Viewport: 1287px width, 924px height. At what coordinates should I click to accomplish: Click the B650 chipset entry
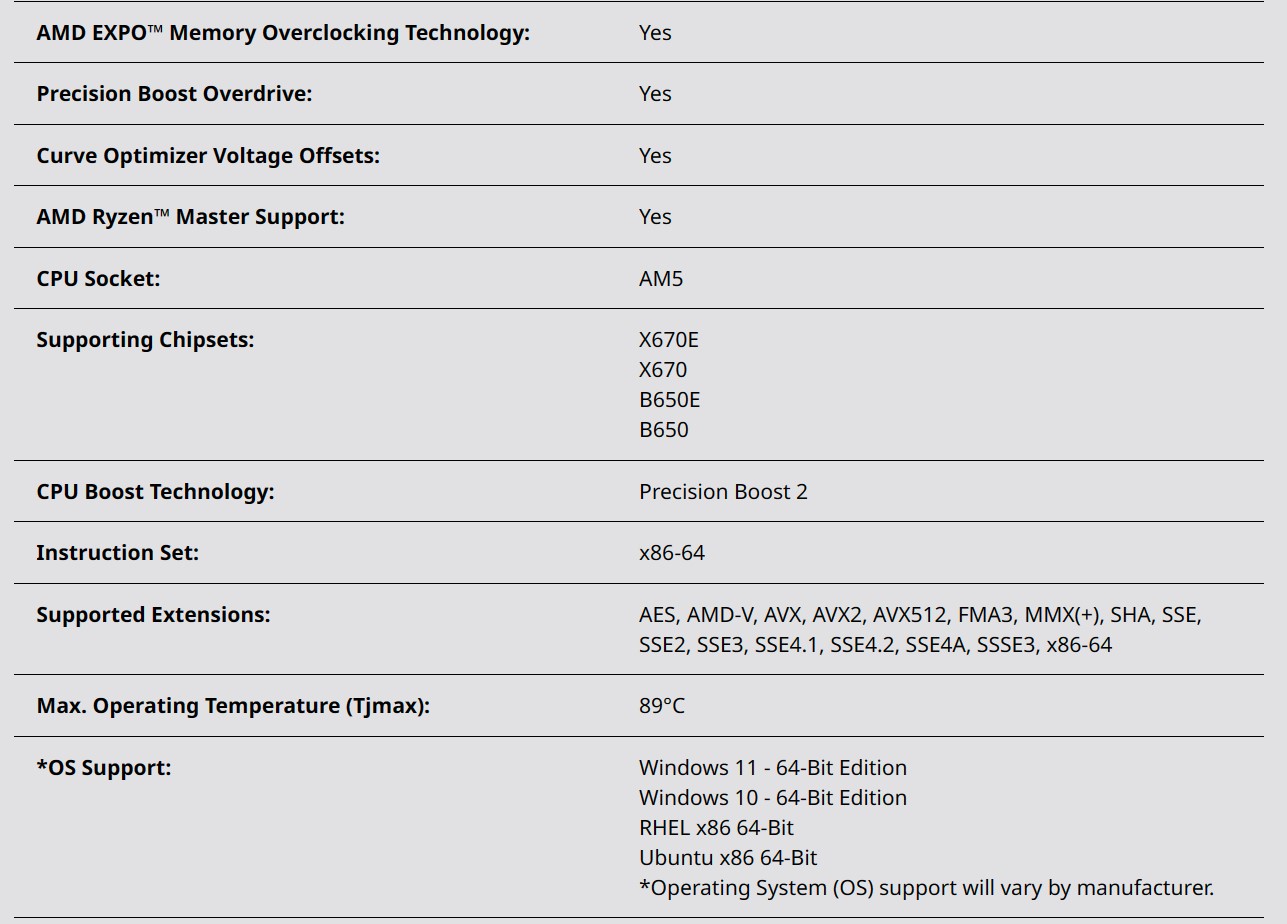click(x=664, y=430)
